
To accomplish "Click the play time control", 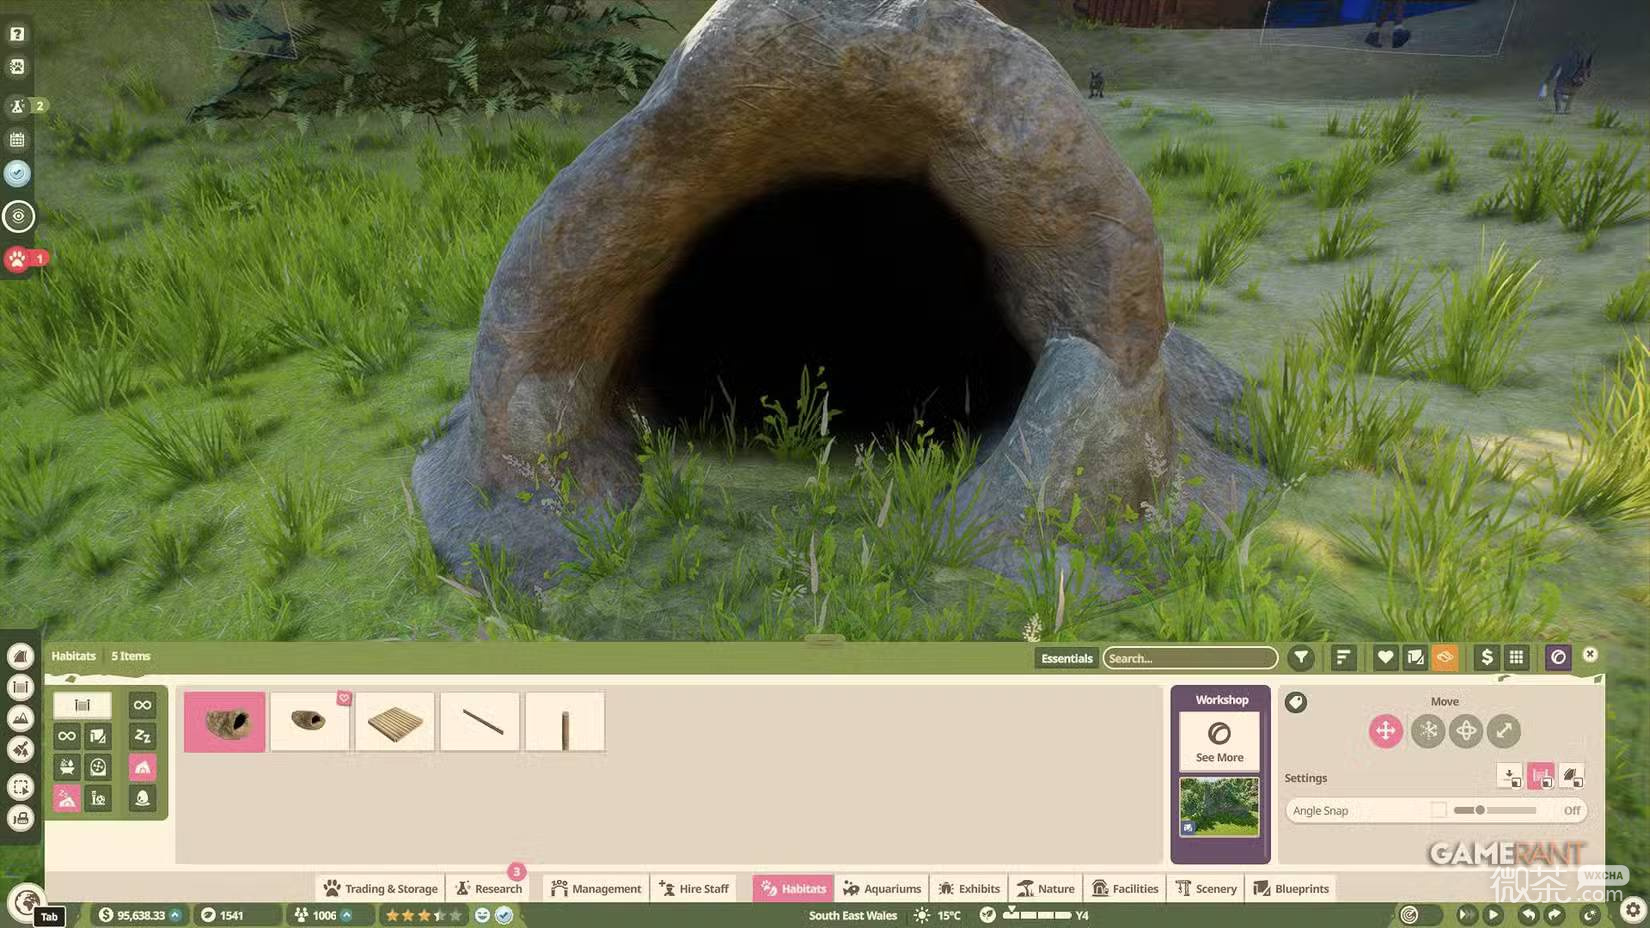I will 1493,914.
